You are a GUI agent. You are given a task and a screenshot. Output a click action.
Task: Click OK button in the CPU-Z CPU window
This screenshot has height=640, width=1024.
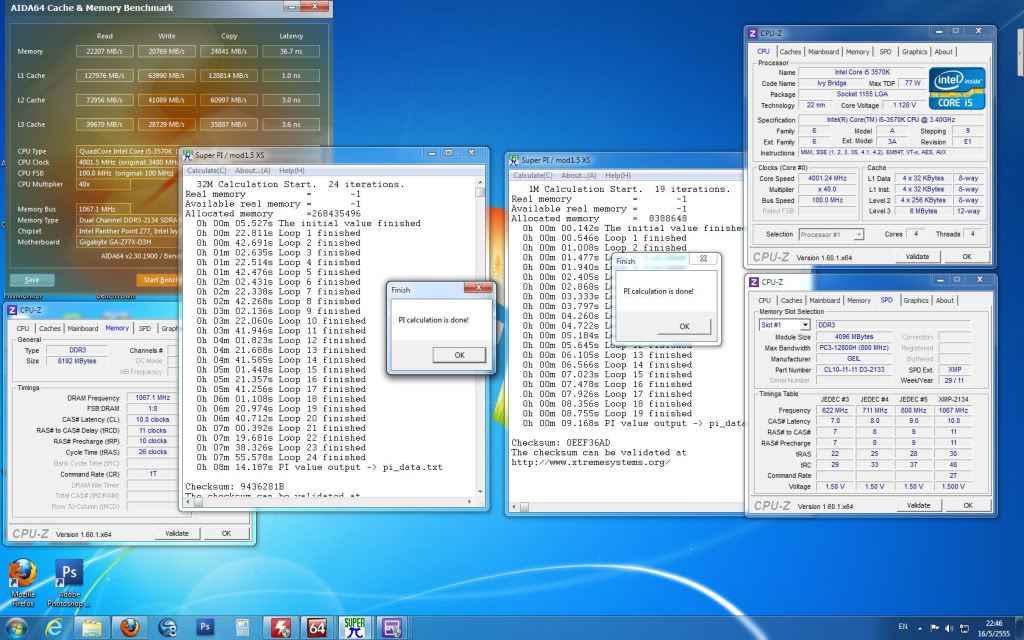tap(967, 257)
